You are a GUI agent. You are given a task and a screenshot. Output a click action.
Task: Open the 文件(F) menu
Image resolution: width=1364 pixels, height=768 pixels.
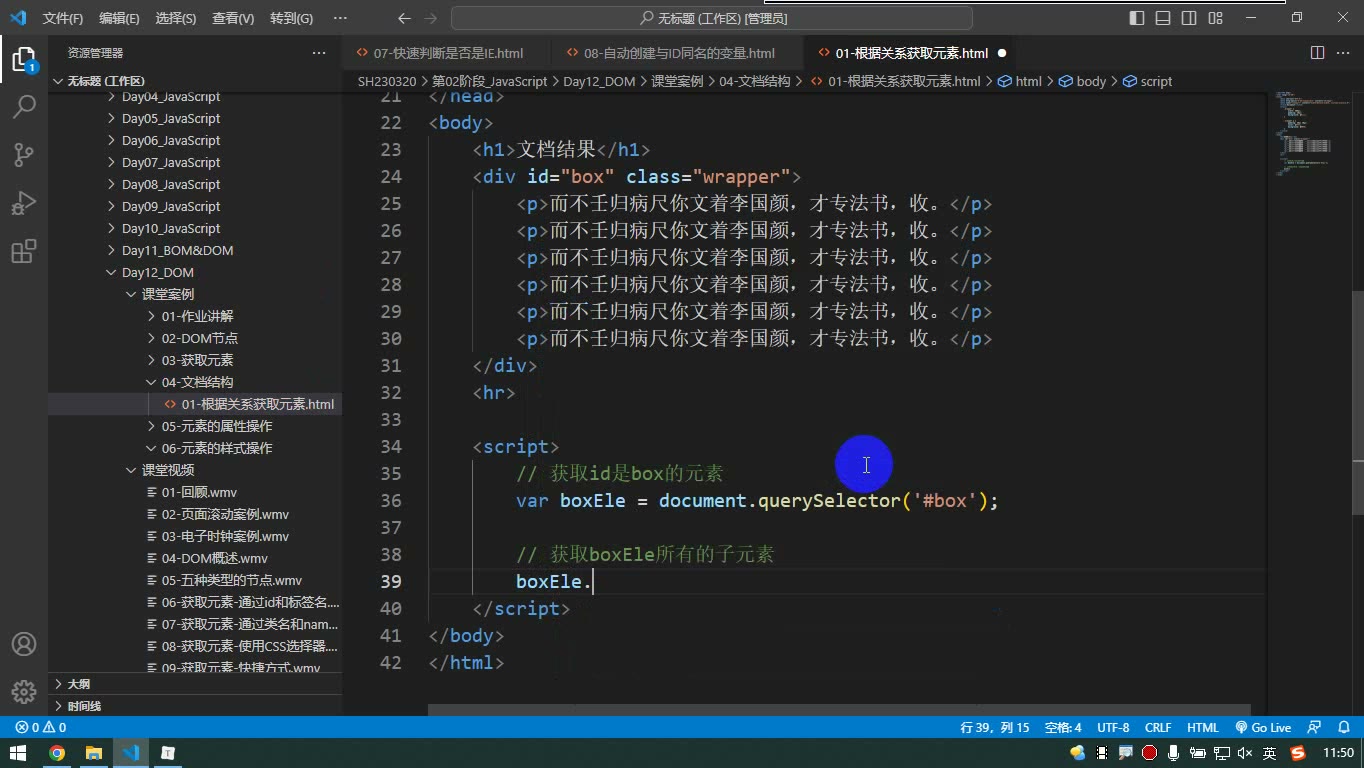point(63,18)
